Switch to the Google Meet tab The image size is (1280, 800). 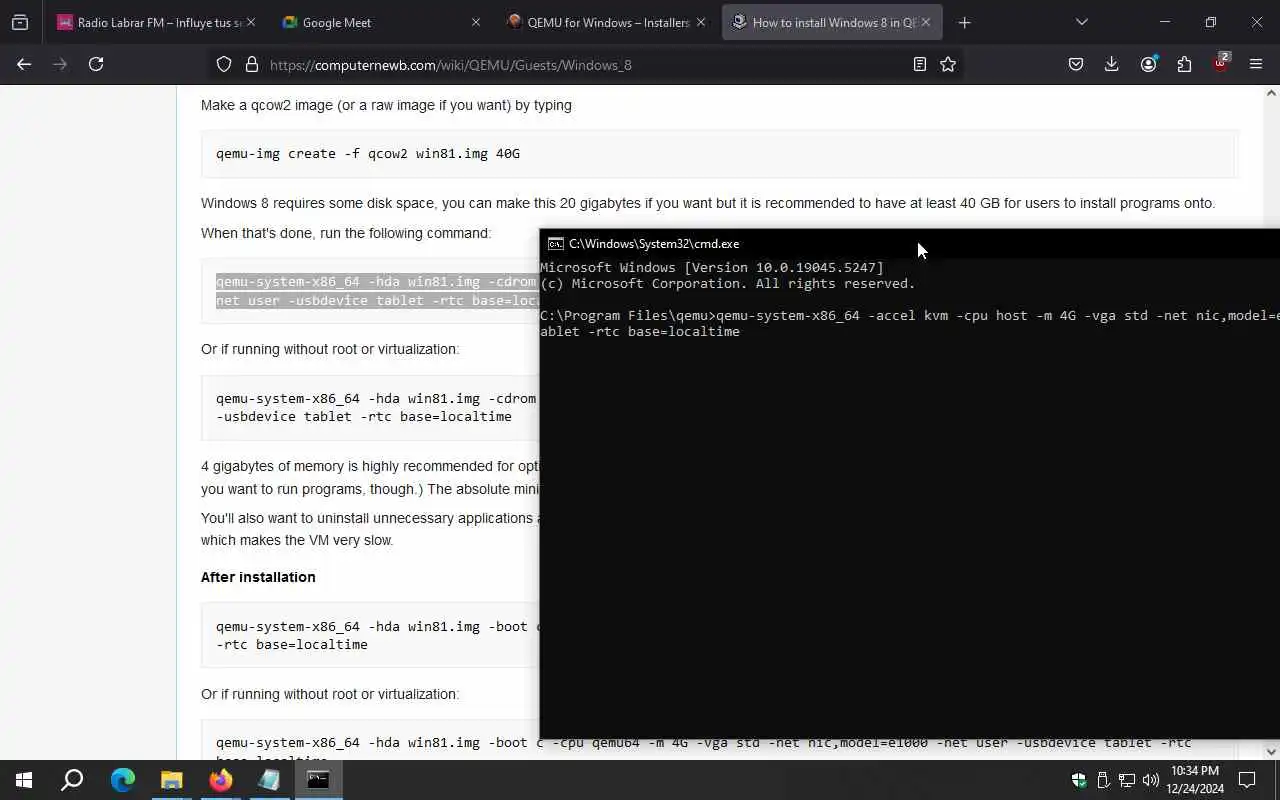380,22
